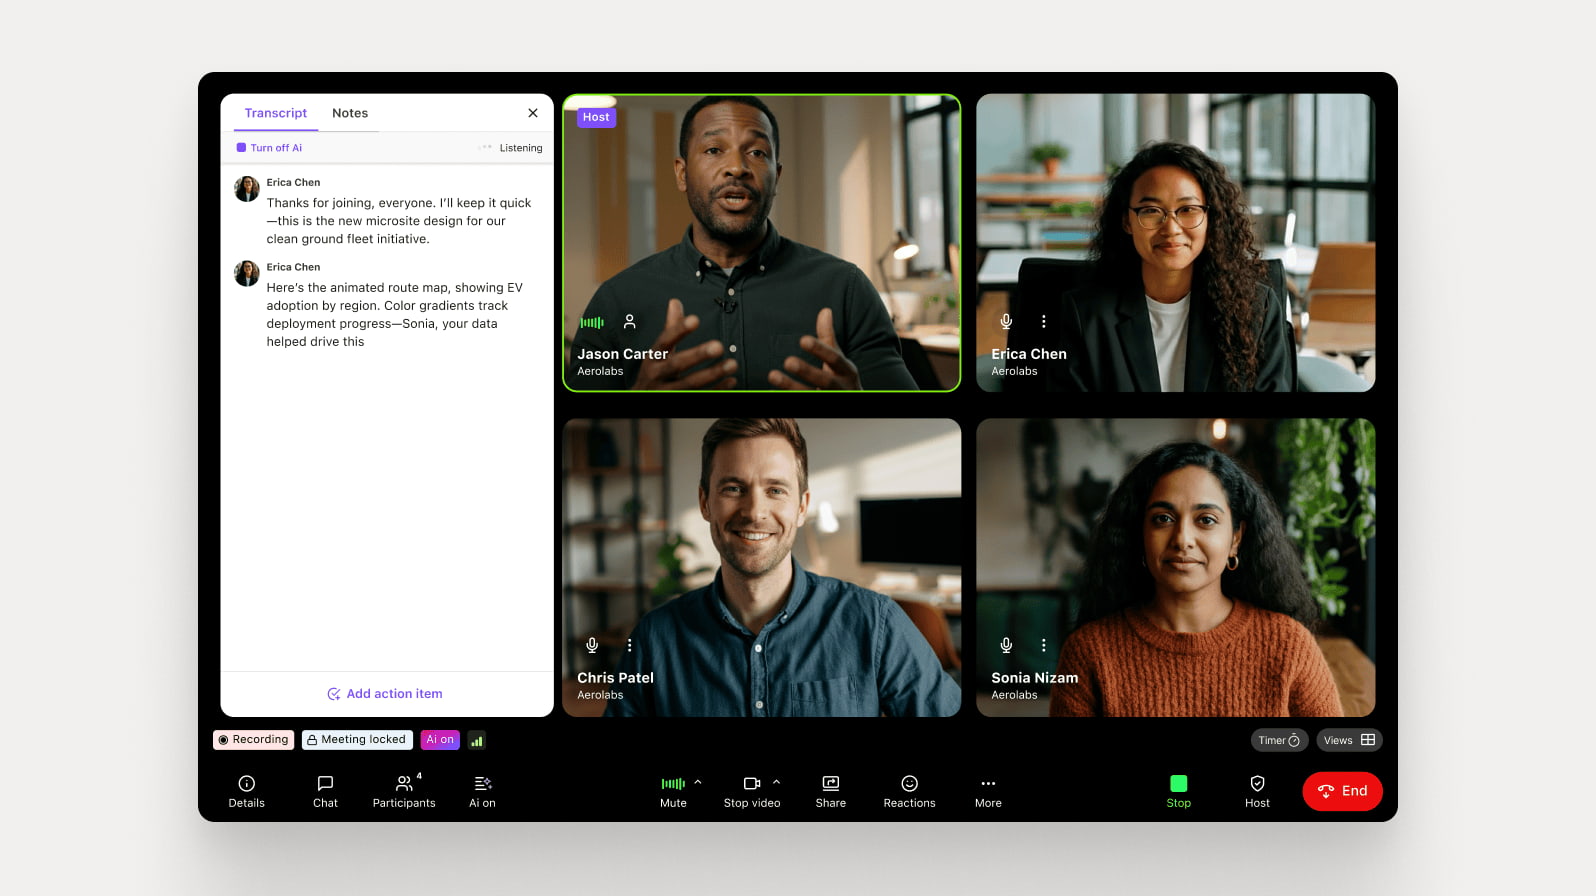Screen dimensions: 1596x896
Task: Open the Views layout menu
Action: coord(1349,740)
